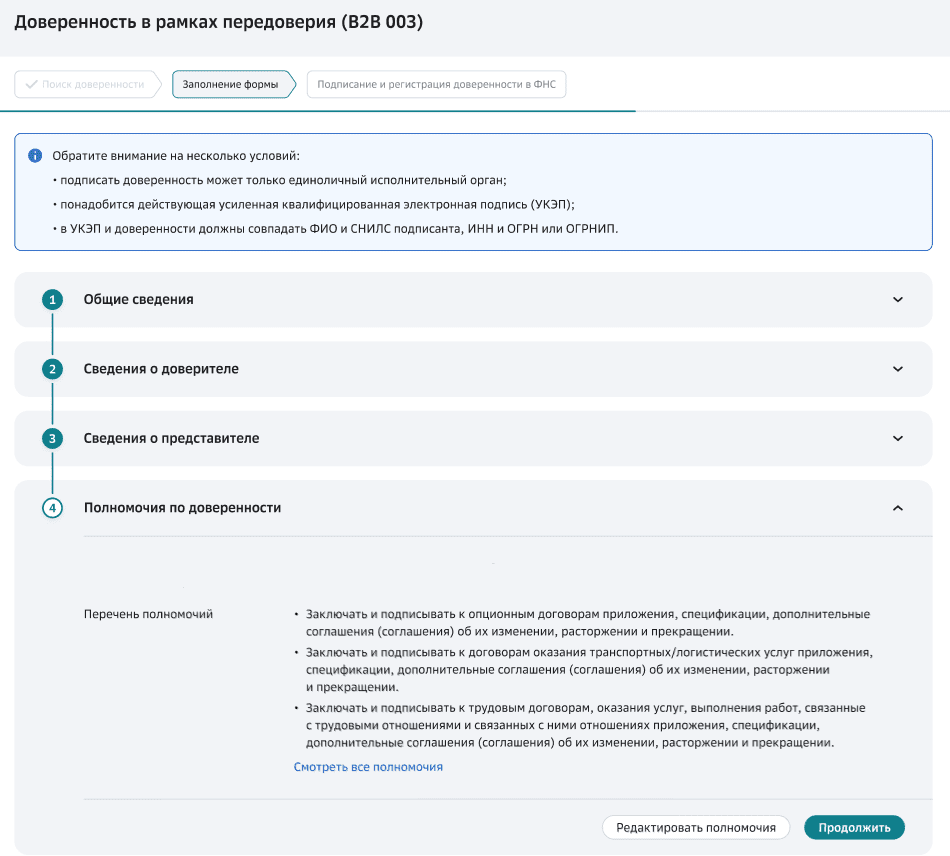Click Общие сведения section title

(x=139, y=299)
